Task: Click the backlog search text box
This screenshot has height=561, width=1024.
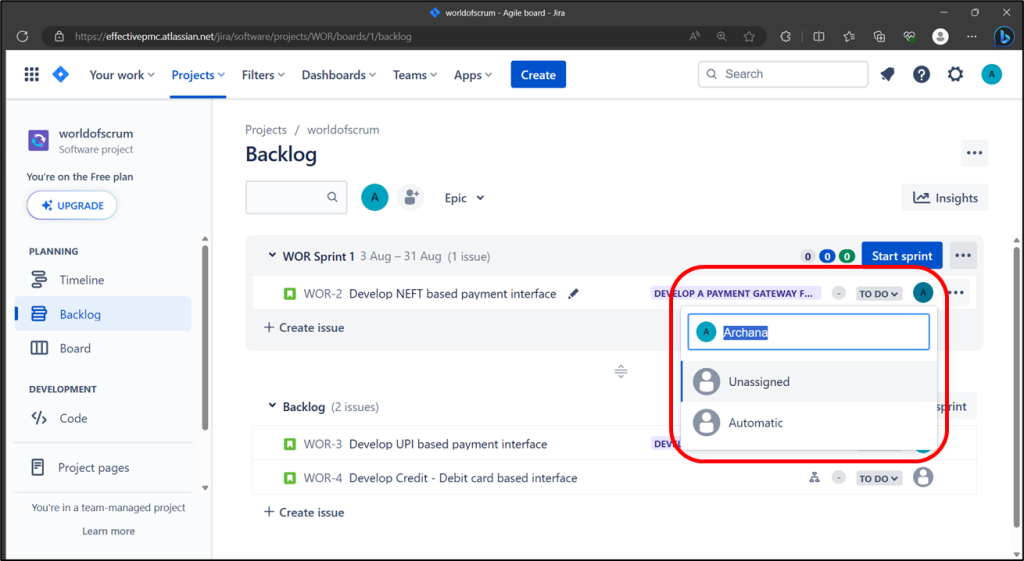Action: pos(296,197)
